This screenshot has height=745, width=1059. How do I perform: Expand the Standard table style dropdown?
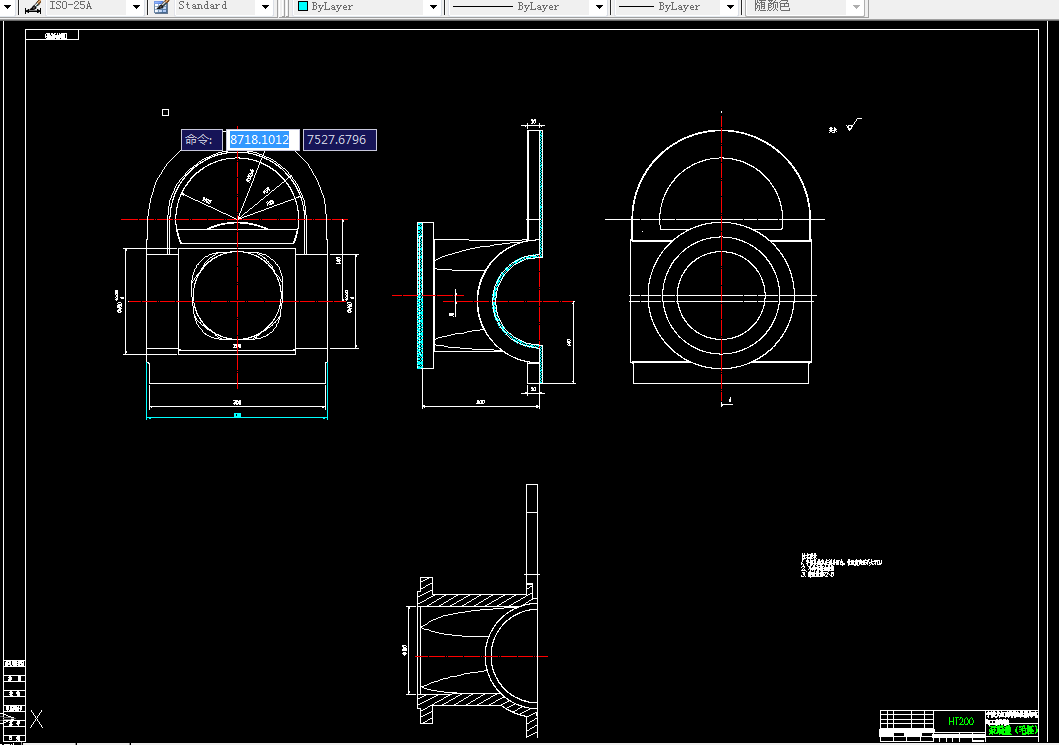point(265,7)
